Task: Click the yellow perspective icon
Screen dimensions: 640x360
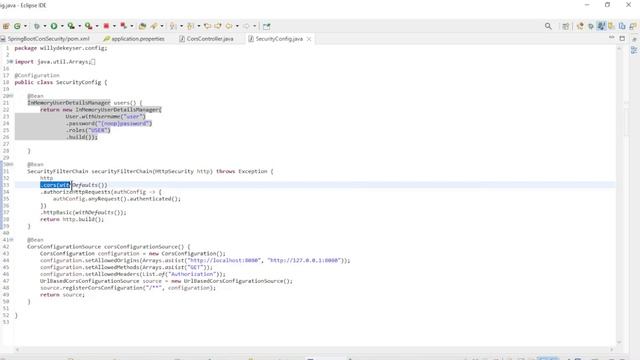Action: click(x=611, y=26)
